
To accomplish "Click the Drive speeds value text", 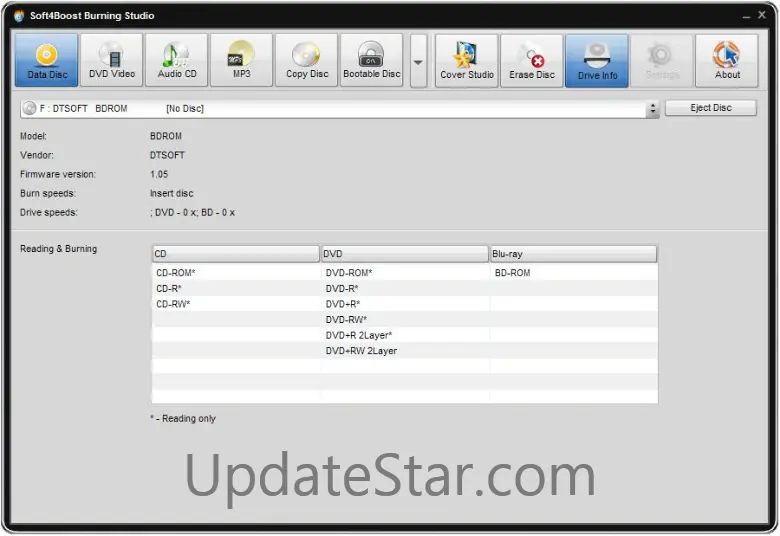I will coord(192,213).
